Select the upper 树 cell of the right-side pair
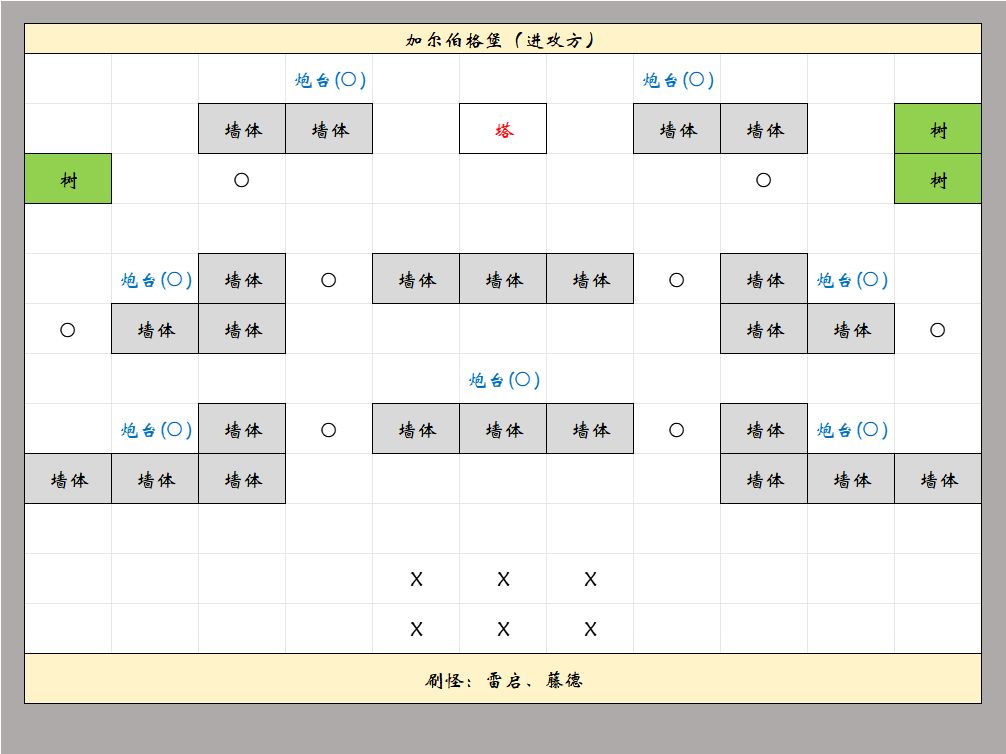Viewport: 1006px width, 754px height. click(x=938, y=129)
